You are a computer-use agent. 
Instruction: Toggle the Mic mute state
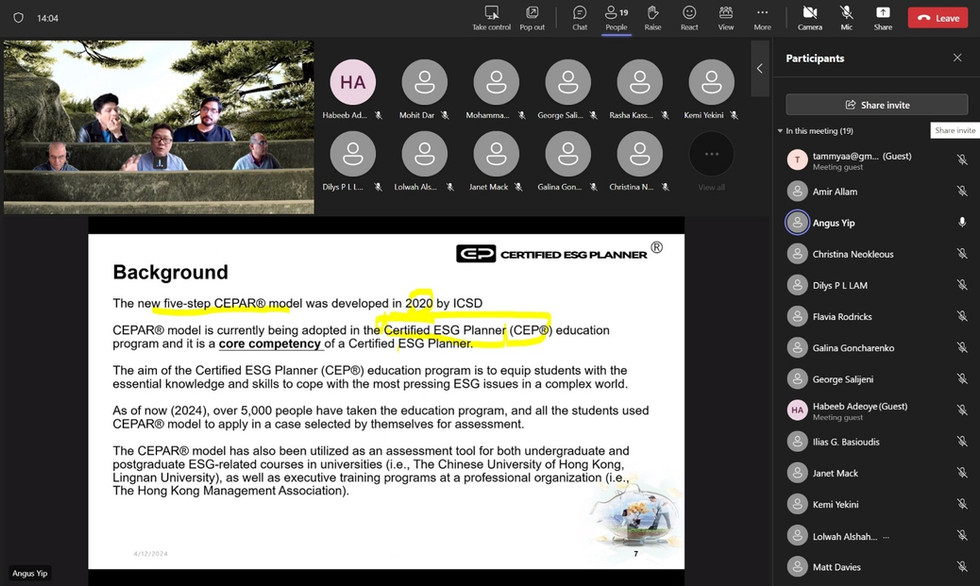pos(846,17)
